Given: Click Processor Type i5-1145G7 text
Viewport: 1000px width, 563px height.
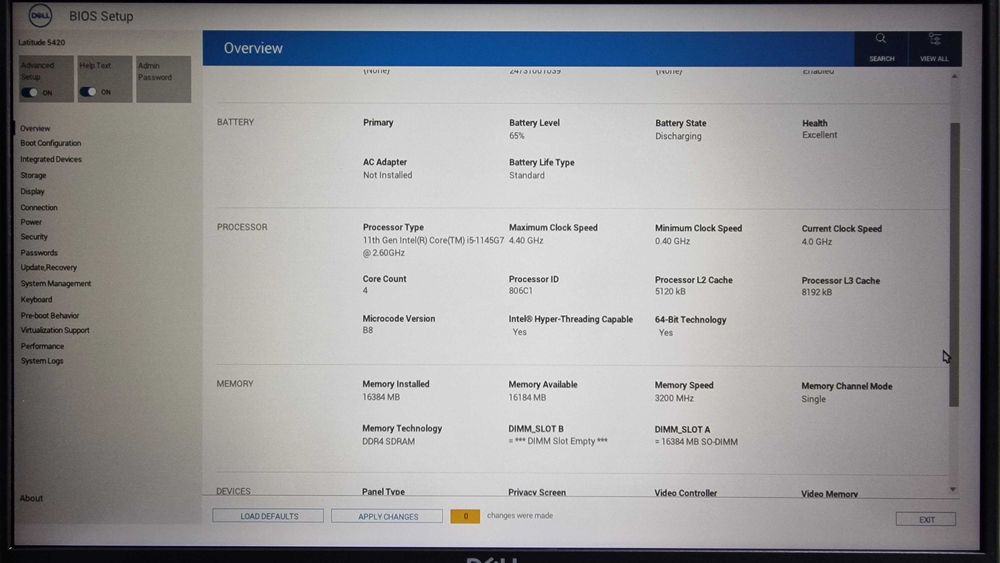Looking at the screenshot, I should click(x=434, y=246).
